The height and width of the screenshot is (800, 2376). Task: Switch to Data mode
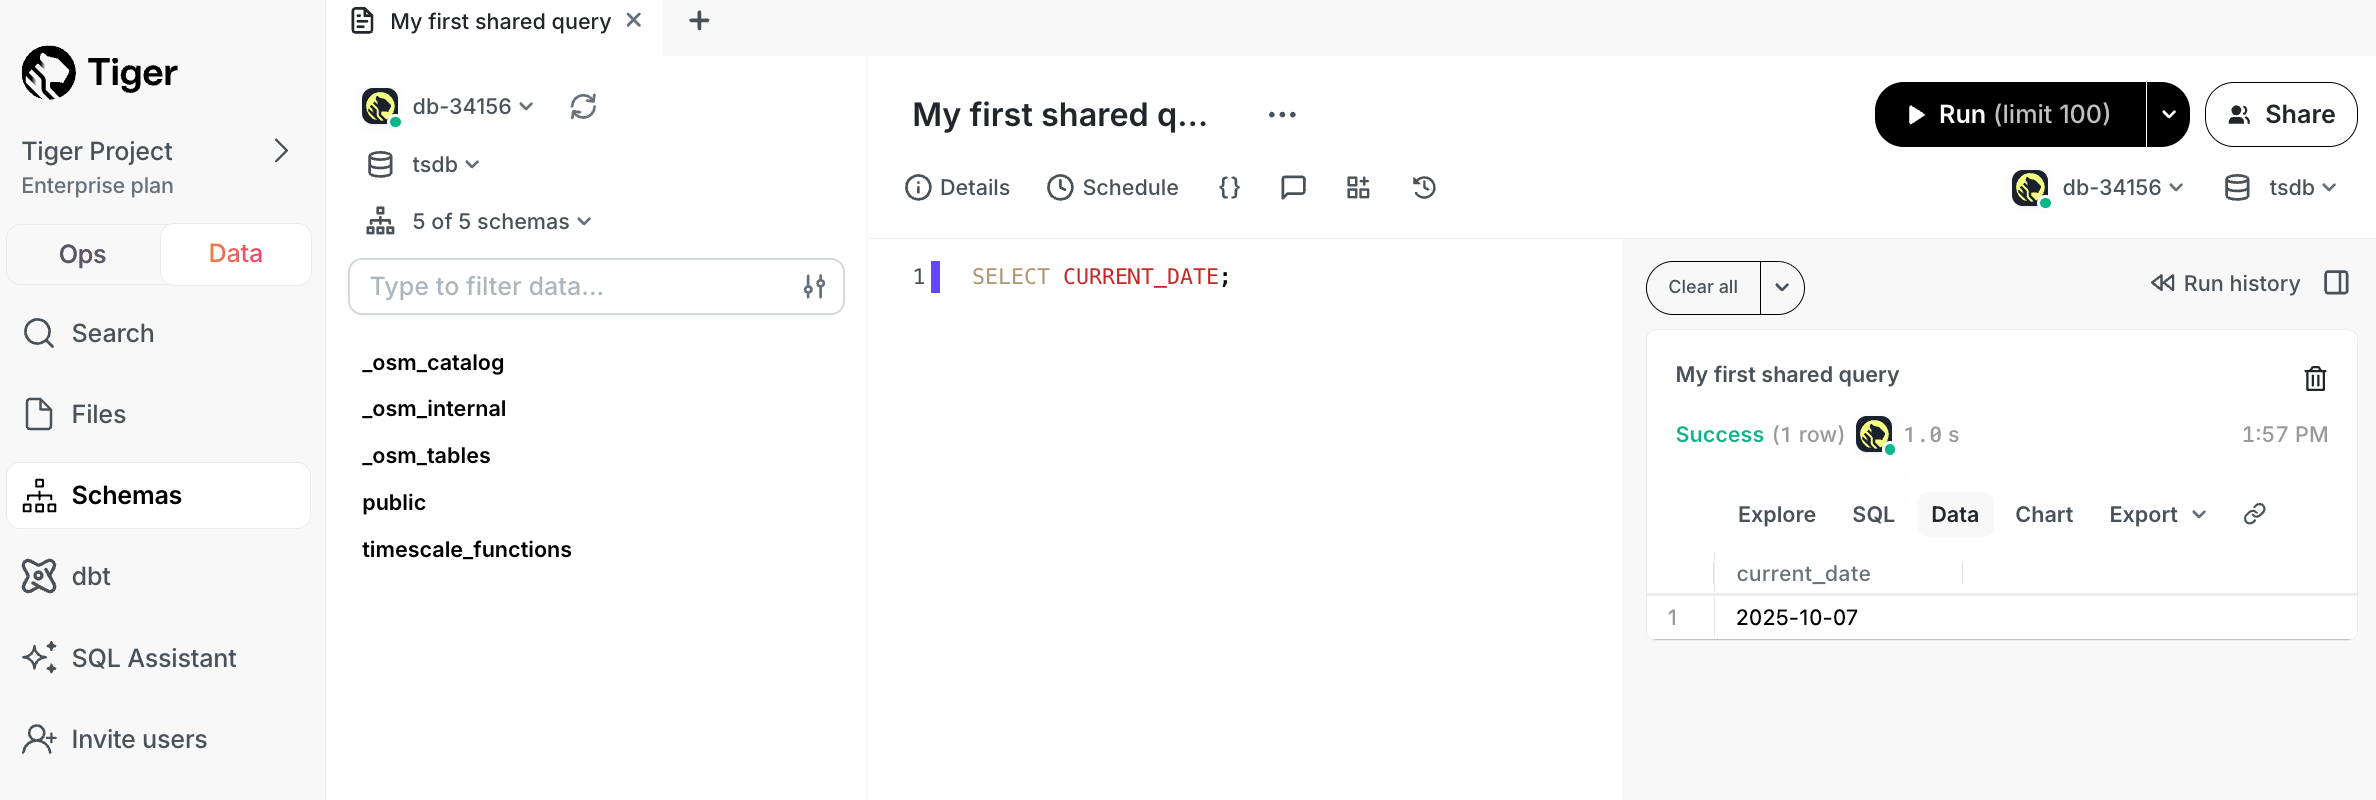click(236, 254)
